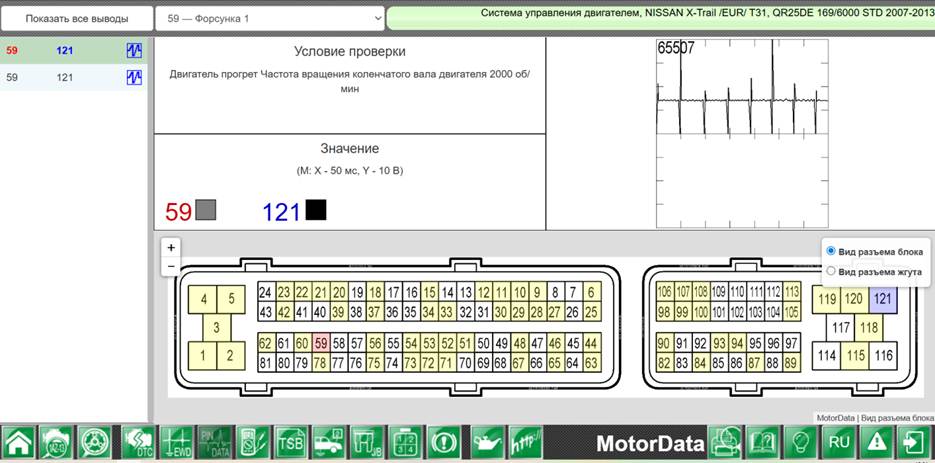Click blue '121' text in highlighted row
This screenshot has width=935, height=463.
(x=64, y=51)
